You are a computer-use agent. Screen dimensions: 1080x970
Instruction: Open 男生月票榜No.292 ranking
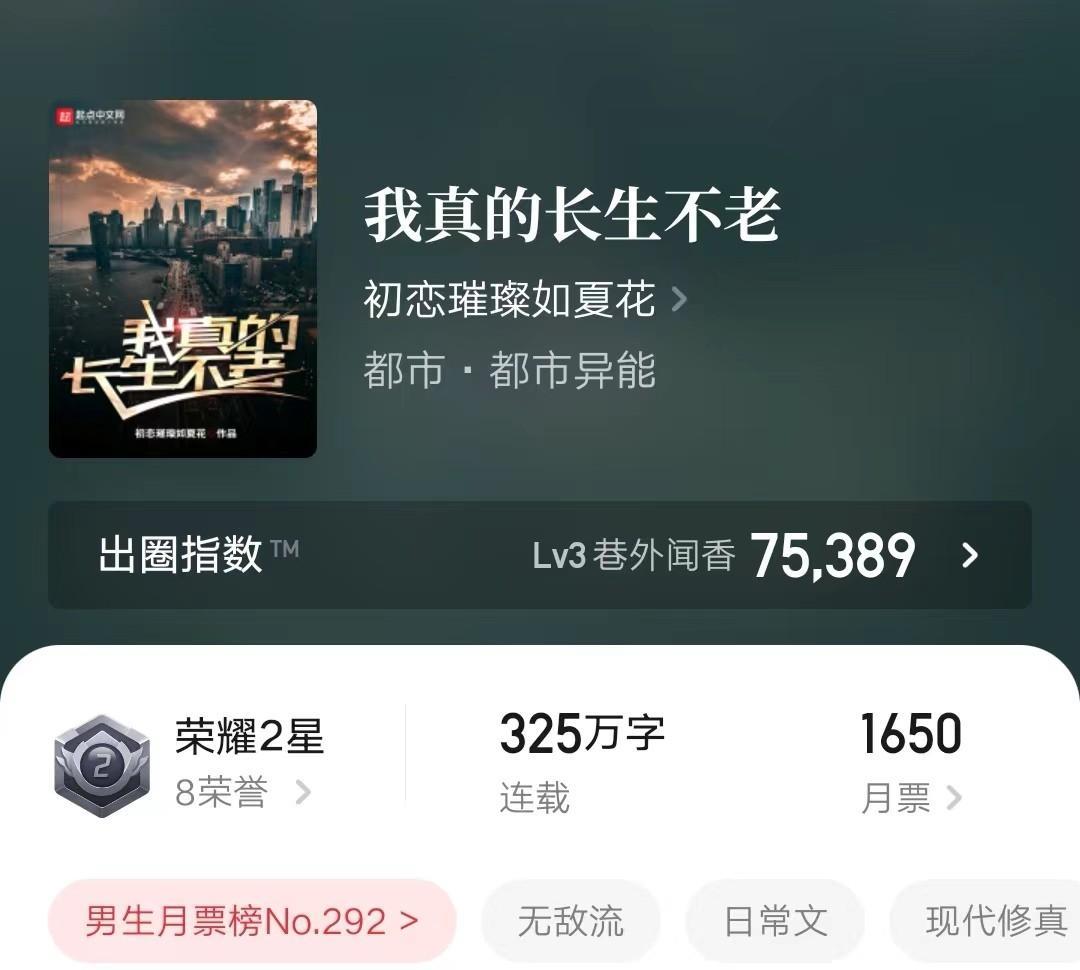pyautogui.click(x=252, y=921)
